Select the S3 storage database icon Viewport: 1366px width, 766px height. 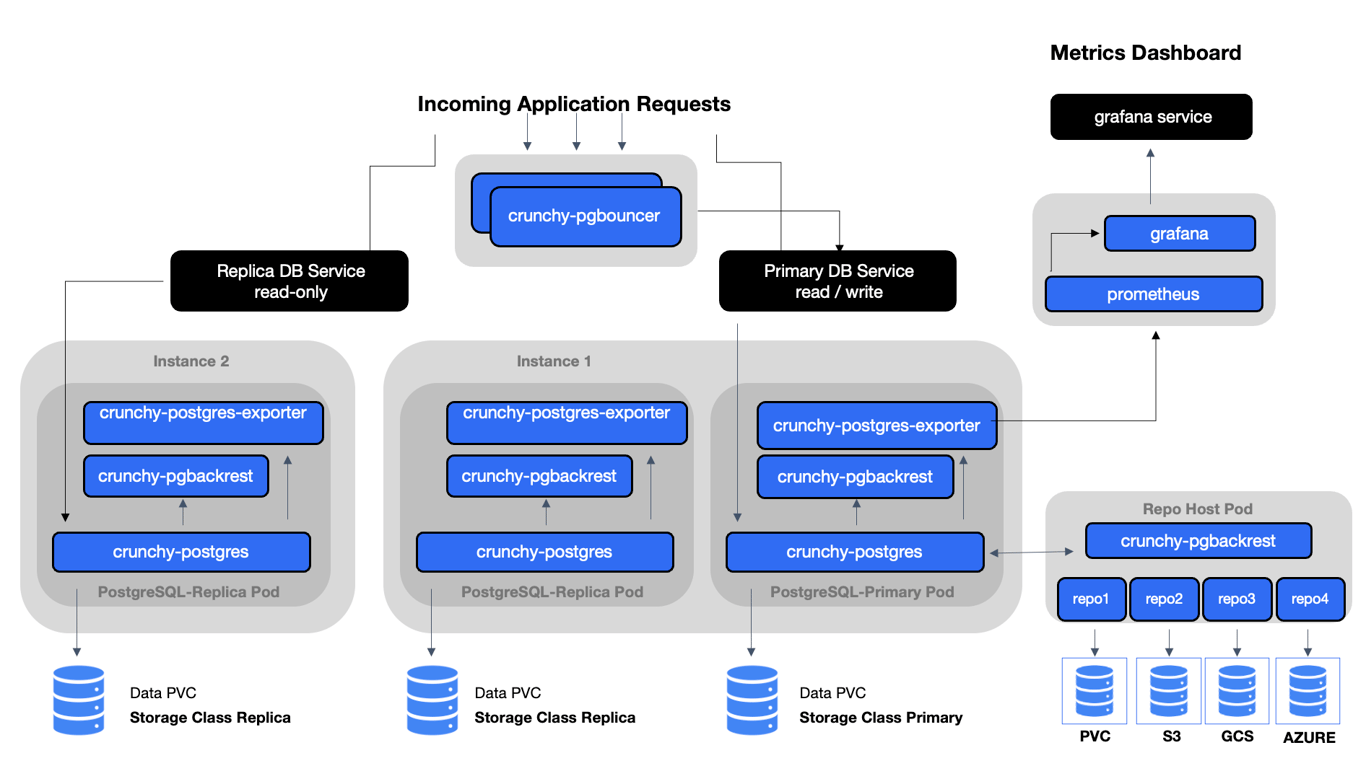click(1168, 691)
